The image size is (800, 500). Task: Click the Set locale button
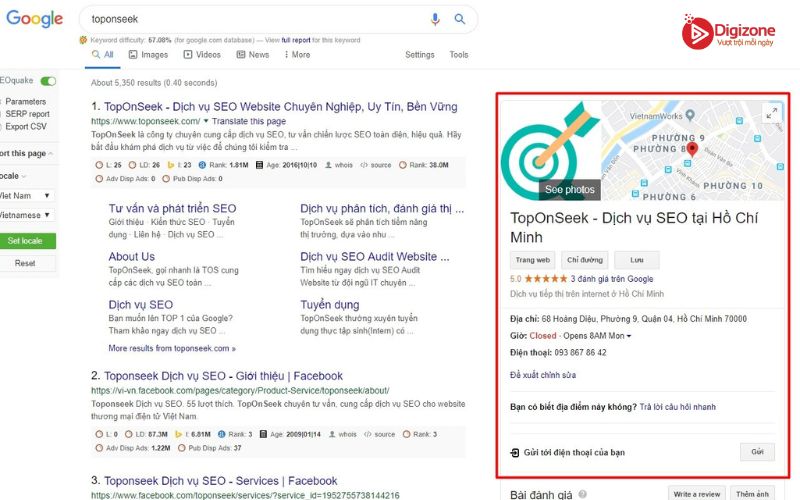coord(27,241)
